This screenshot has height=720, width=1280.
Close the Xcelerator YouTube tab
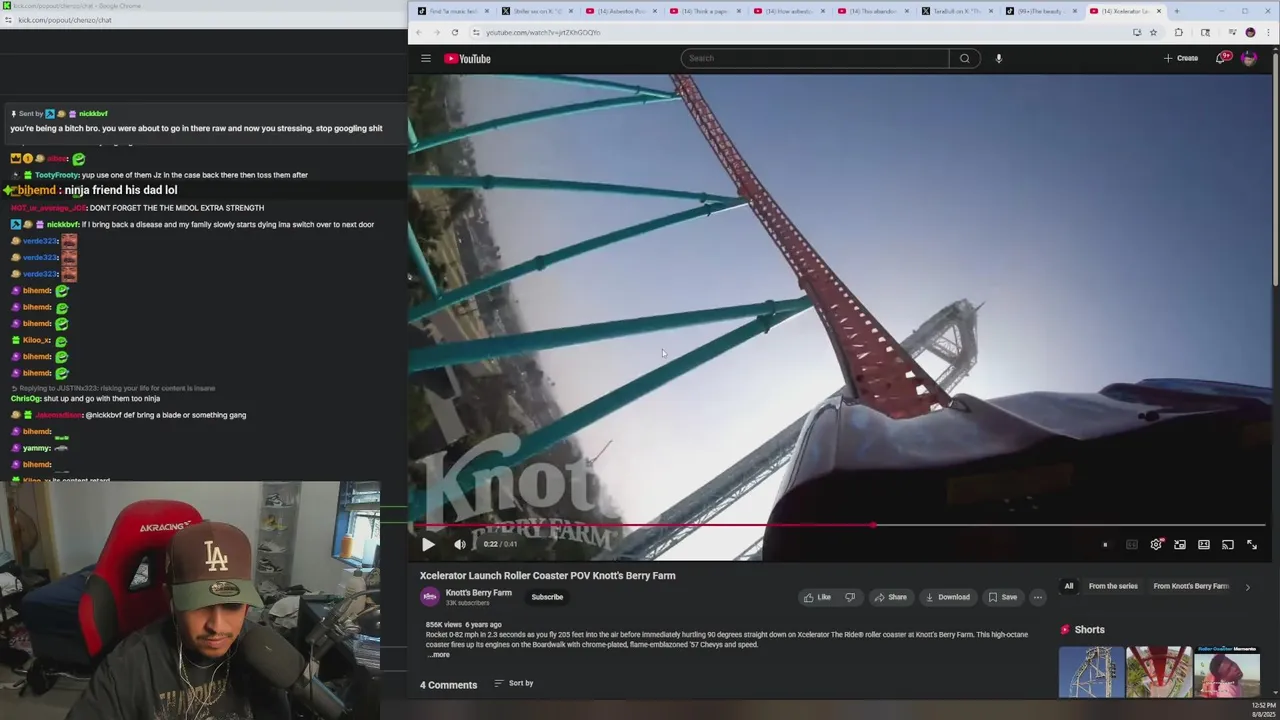[x=1159, y=11]
